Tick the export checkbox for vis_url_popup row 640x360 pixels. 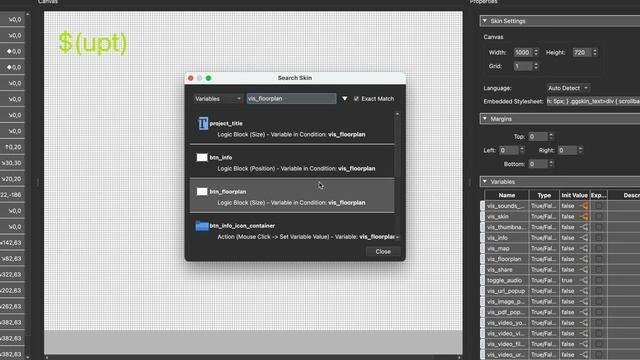pos(598,291)
